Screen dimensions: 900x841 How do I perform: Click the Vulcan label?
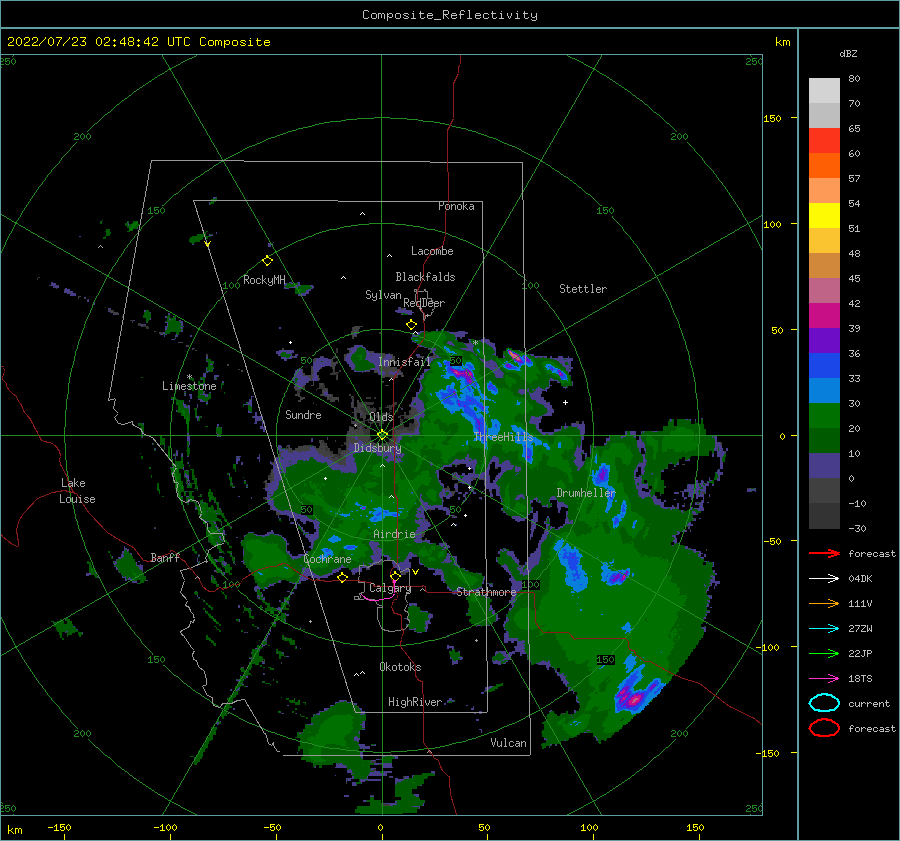point(508,743)
